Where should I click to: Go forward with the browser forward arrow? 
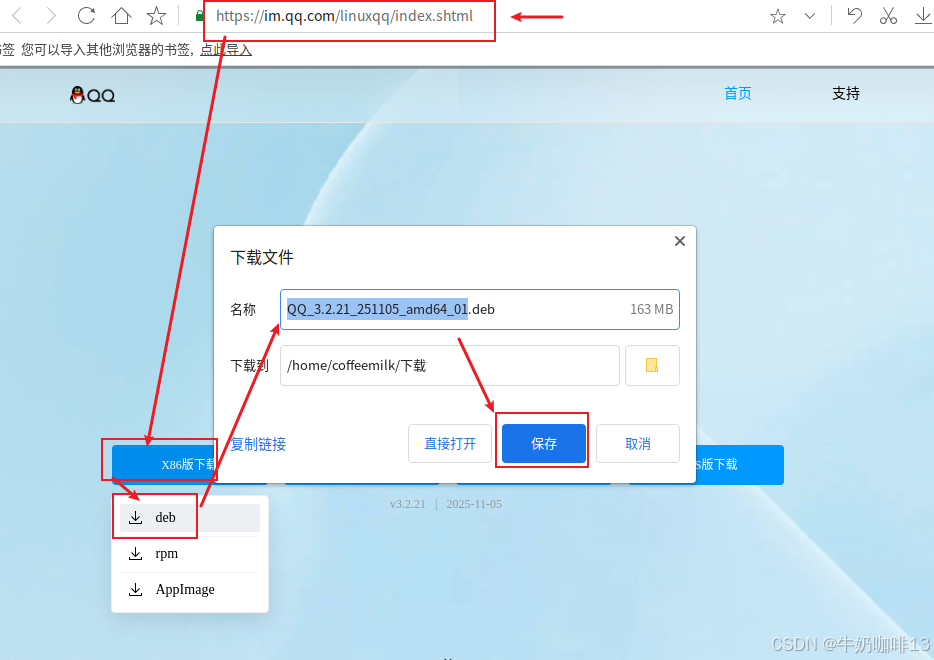(51, 15)
